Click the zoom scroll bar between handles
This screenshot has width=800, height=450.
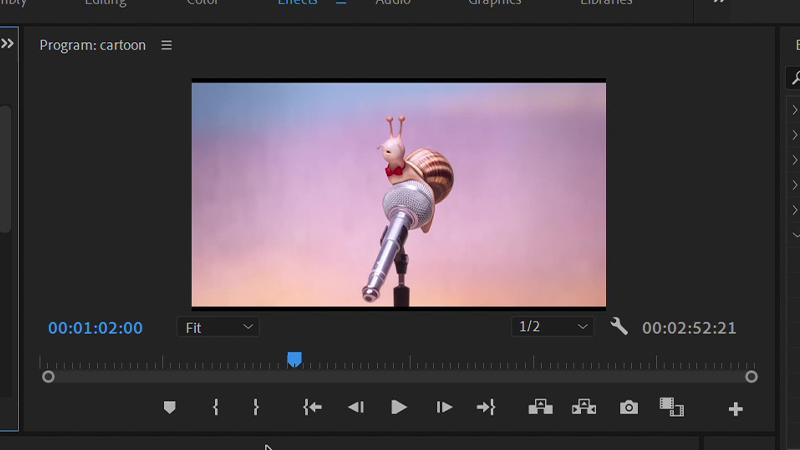pyautogui.click(x=399, y=377)
